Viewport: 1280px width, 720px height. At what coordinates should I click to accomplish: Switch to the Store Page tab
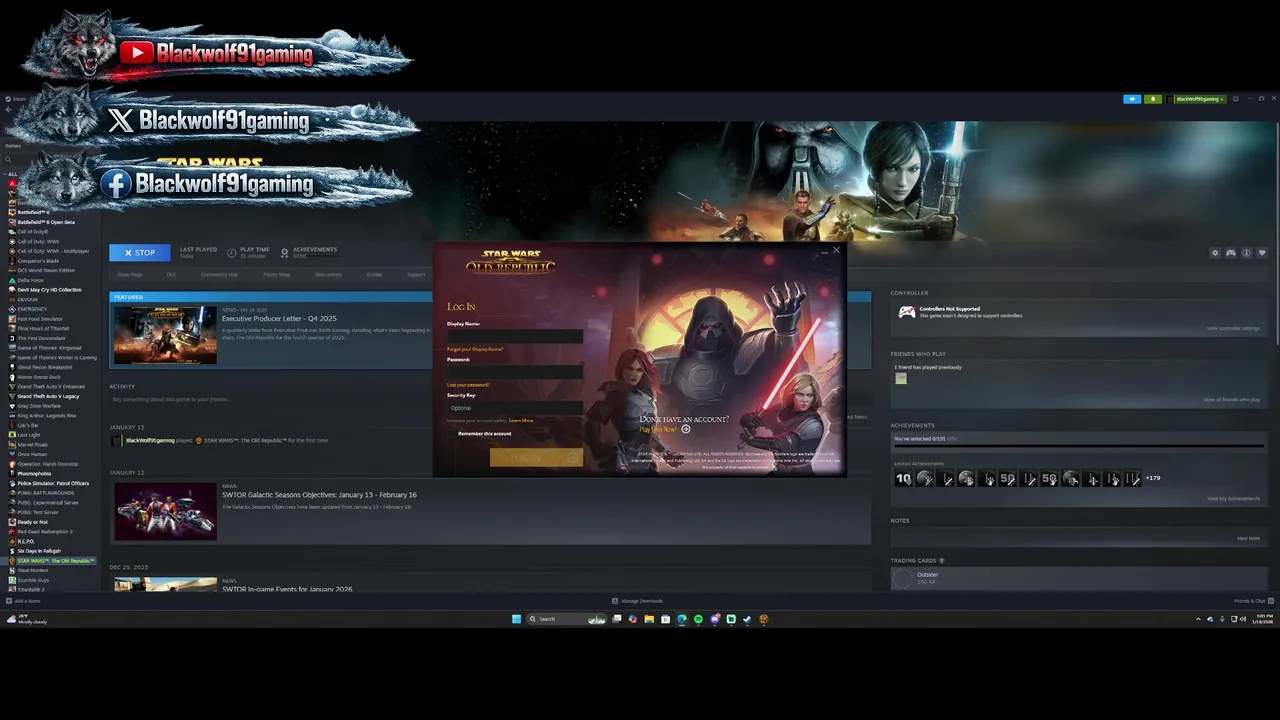(130, 274)
